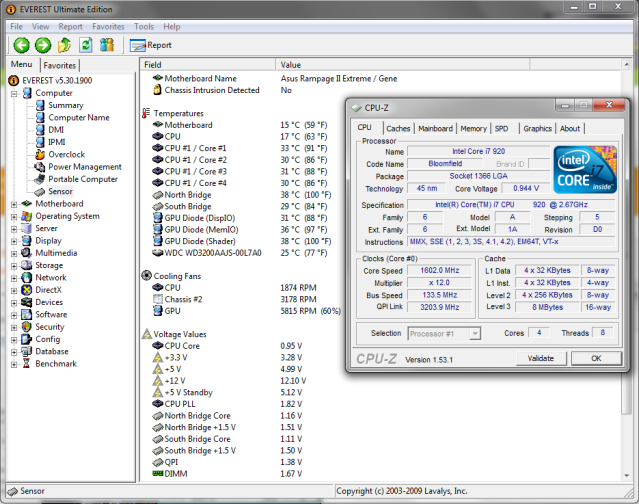Open Power Management page
Image resolution: width=639 pixels, height=504 pixels.
(85, 167)
